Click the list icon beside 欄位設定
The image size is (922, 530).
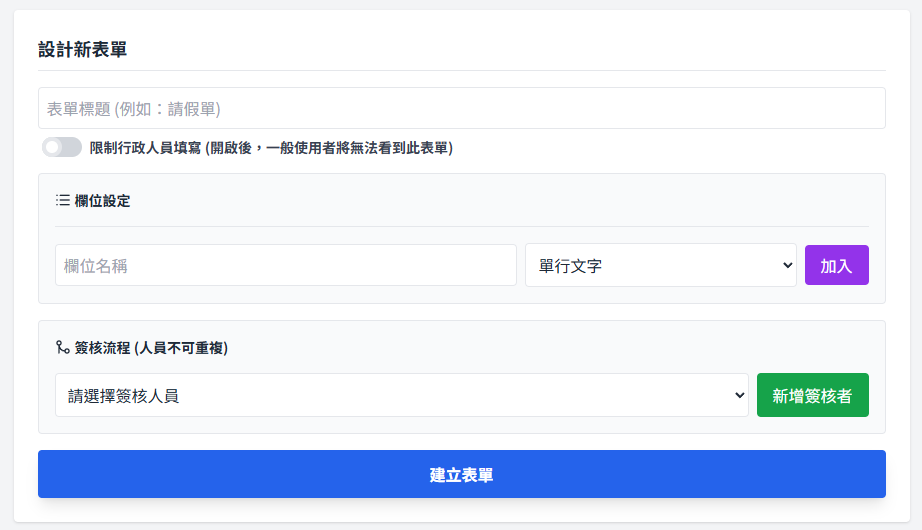pos(62,201)
